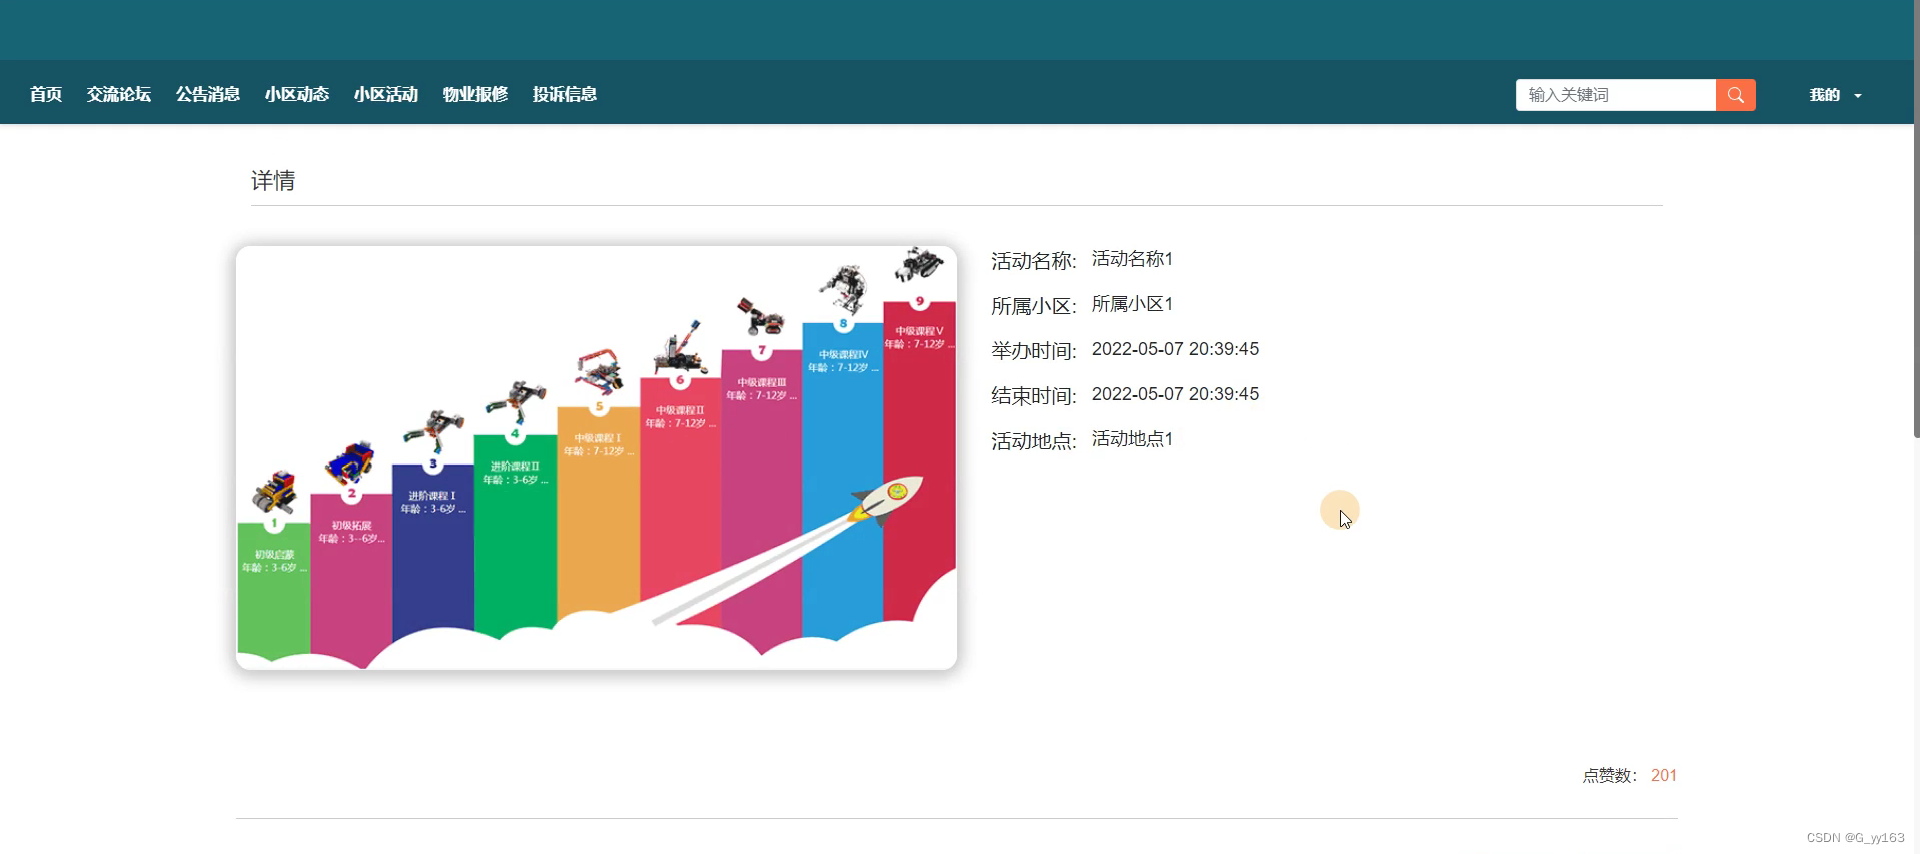
Task: Click the 点赞数 label
Action: click(x=1609, y=776)
